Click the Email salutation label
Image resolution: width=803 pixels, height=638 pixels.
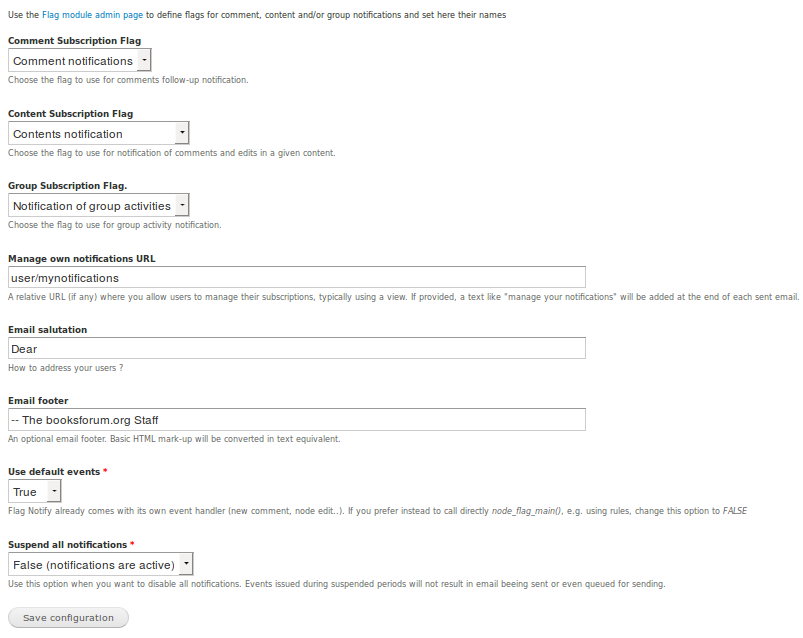(47, 329)
